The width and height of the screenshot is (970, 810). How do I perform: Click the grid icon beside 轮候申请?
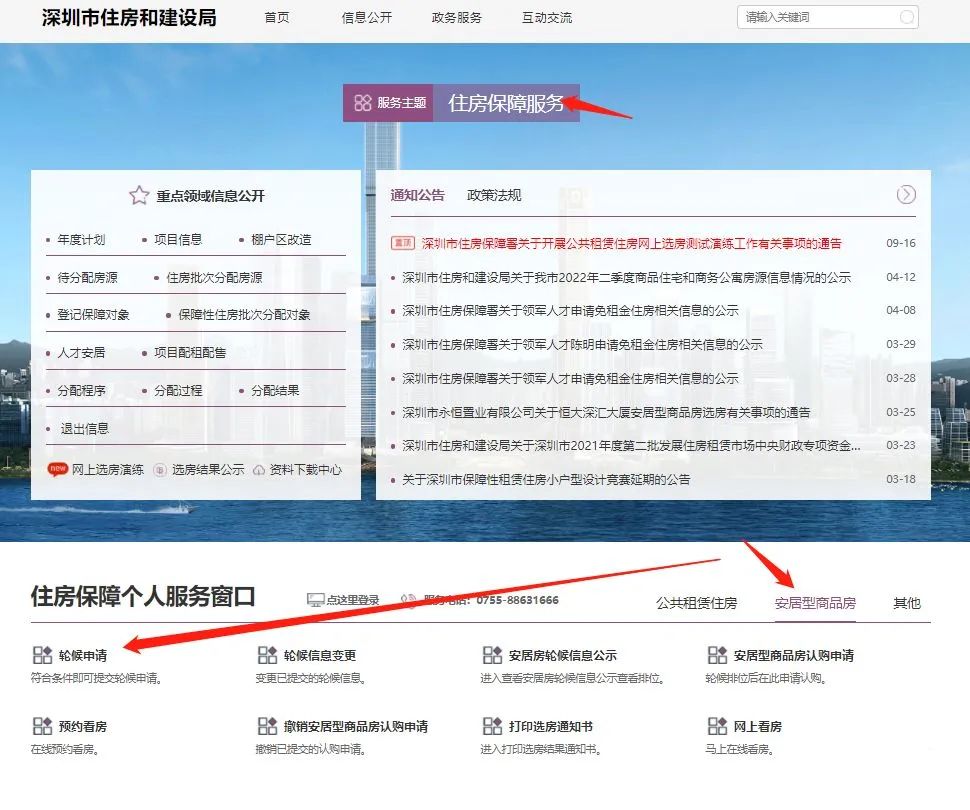click(x=42, y=655)
